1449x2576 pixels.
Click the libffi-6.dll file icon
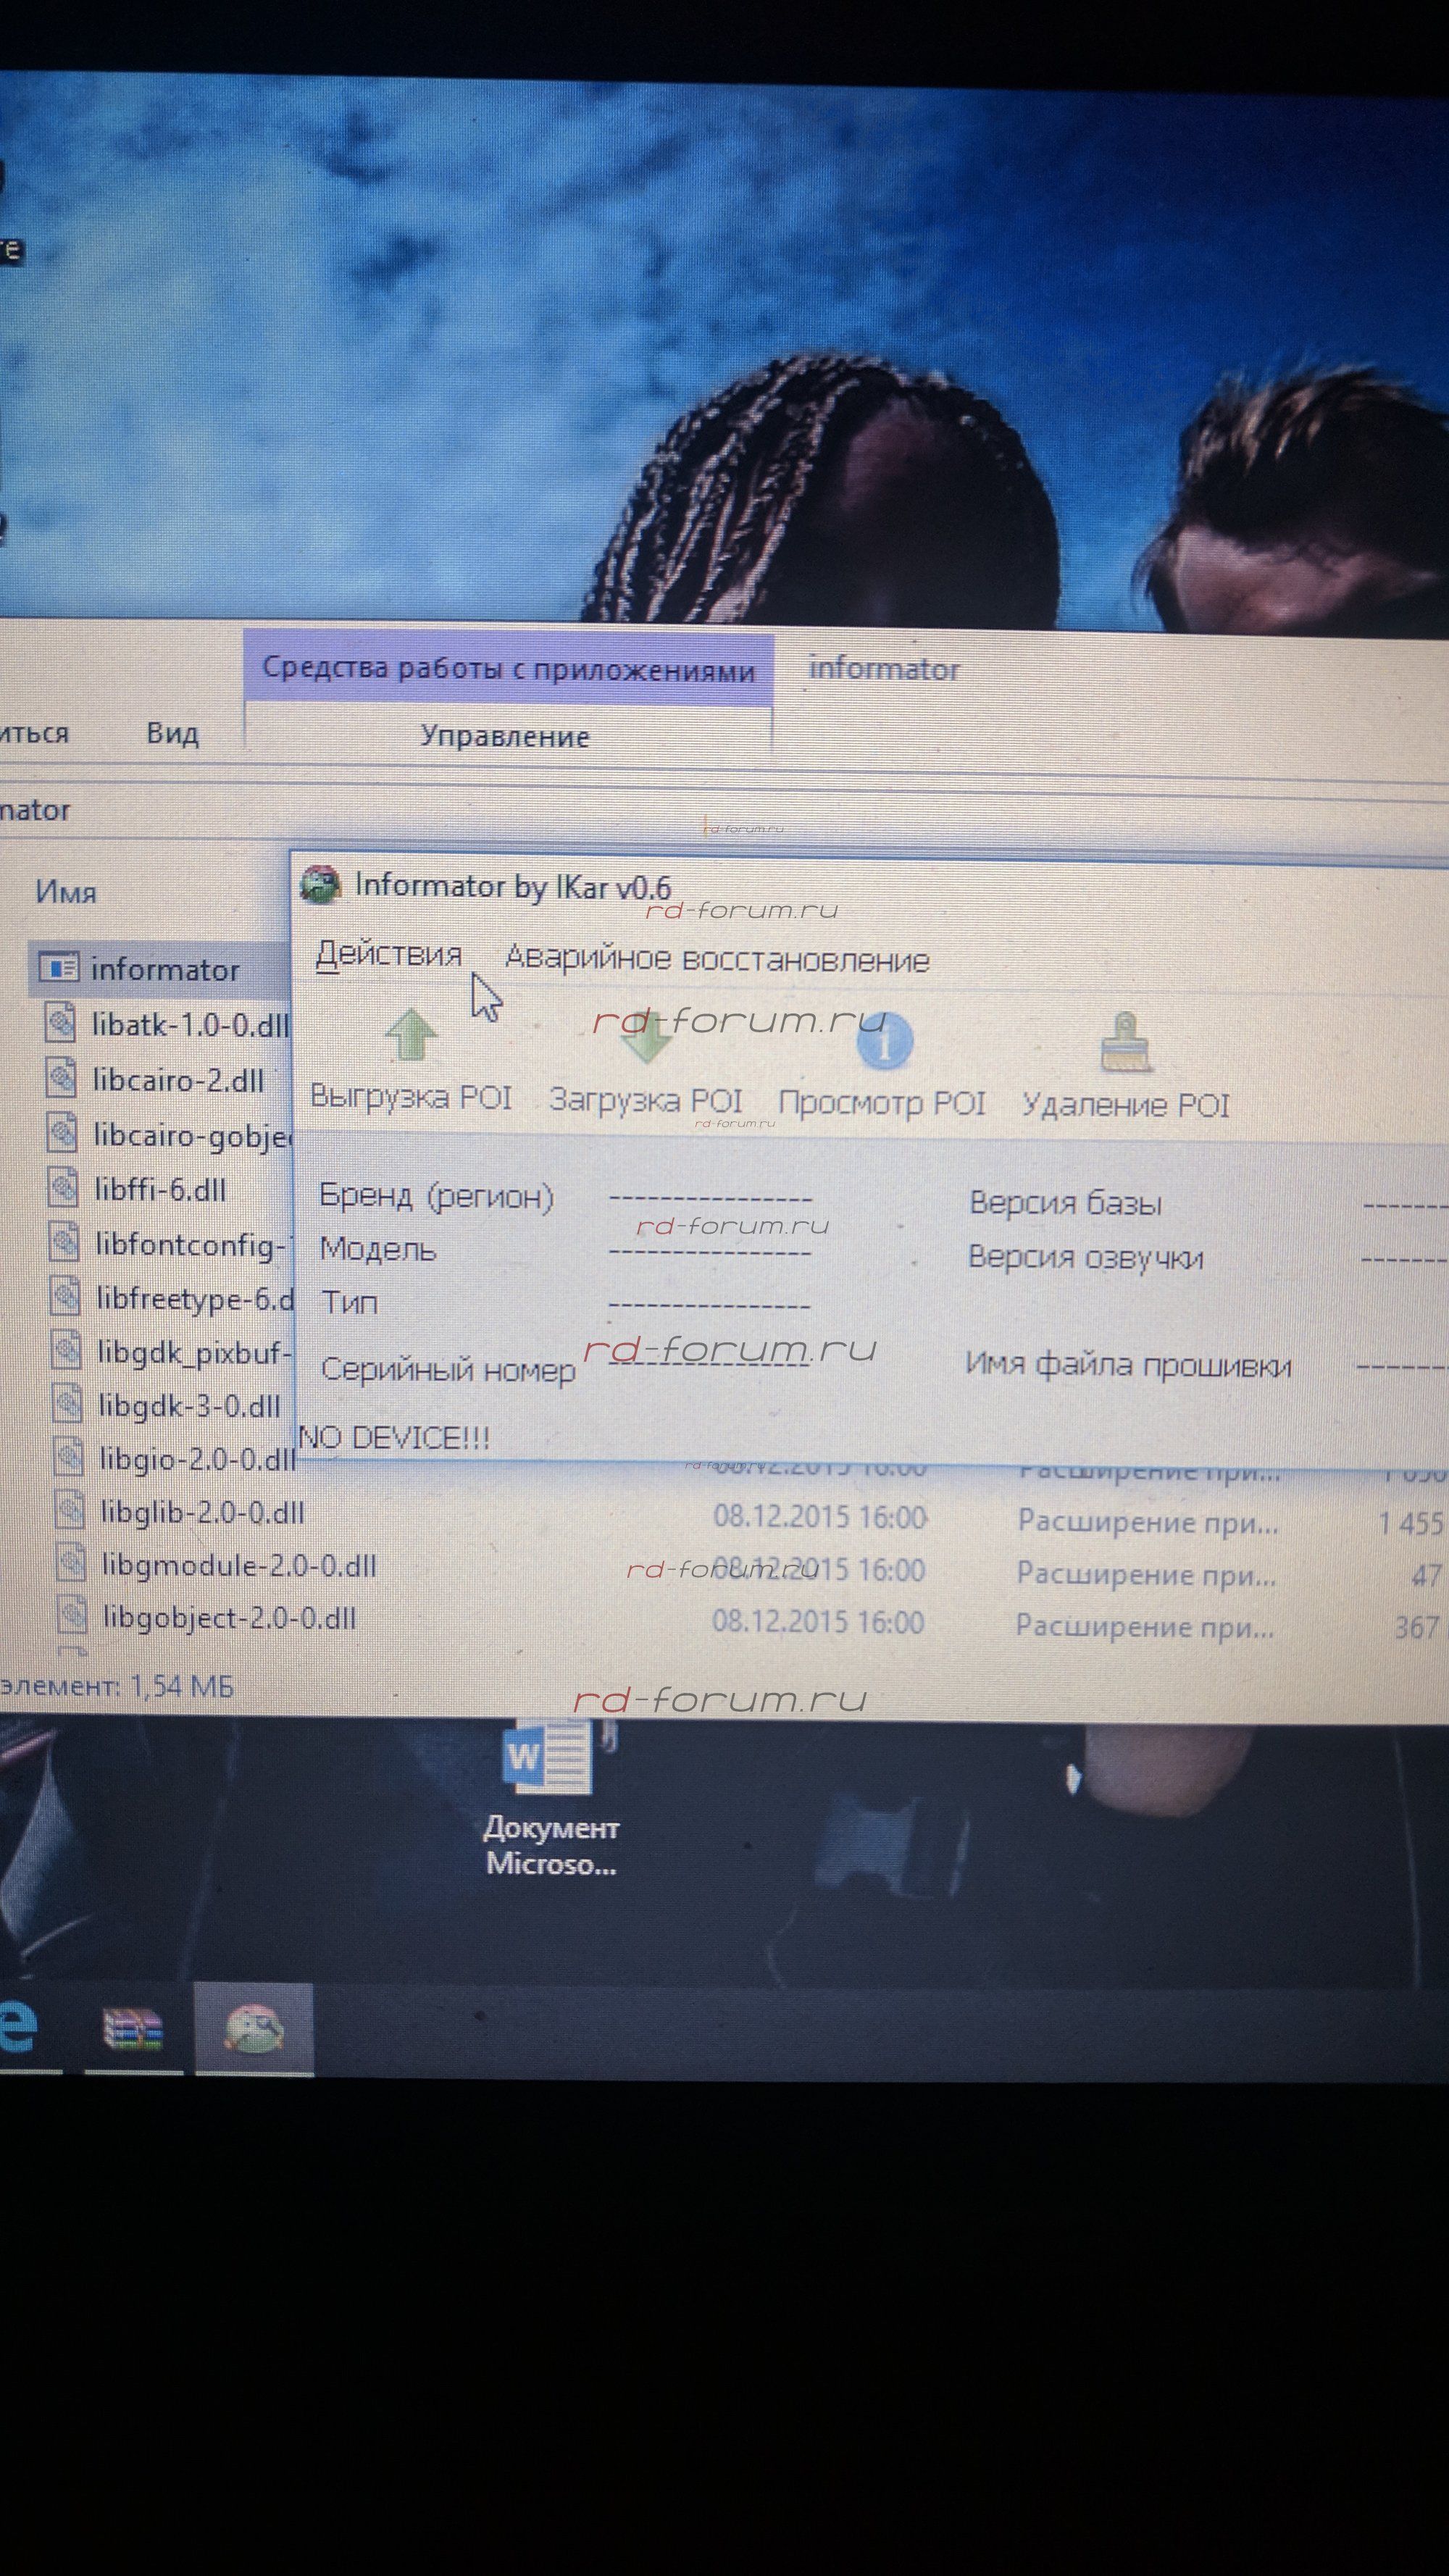tap(63, 1188)
